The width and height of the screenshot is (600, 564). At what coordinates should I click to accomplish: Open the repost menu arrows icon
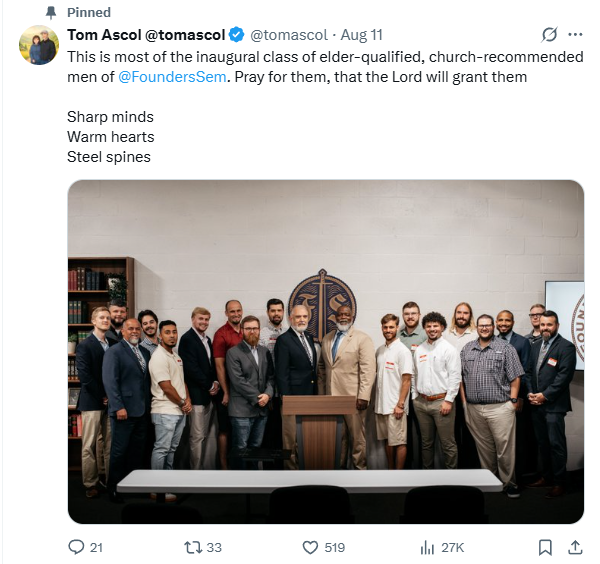[193, 547]
